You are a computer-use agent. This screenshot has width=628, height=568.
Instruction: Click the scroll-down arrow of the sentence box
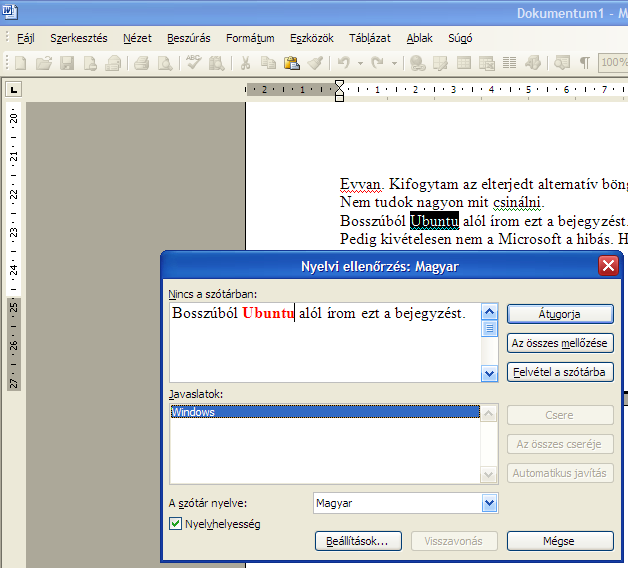(x=489, y=374)
